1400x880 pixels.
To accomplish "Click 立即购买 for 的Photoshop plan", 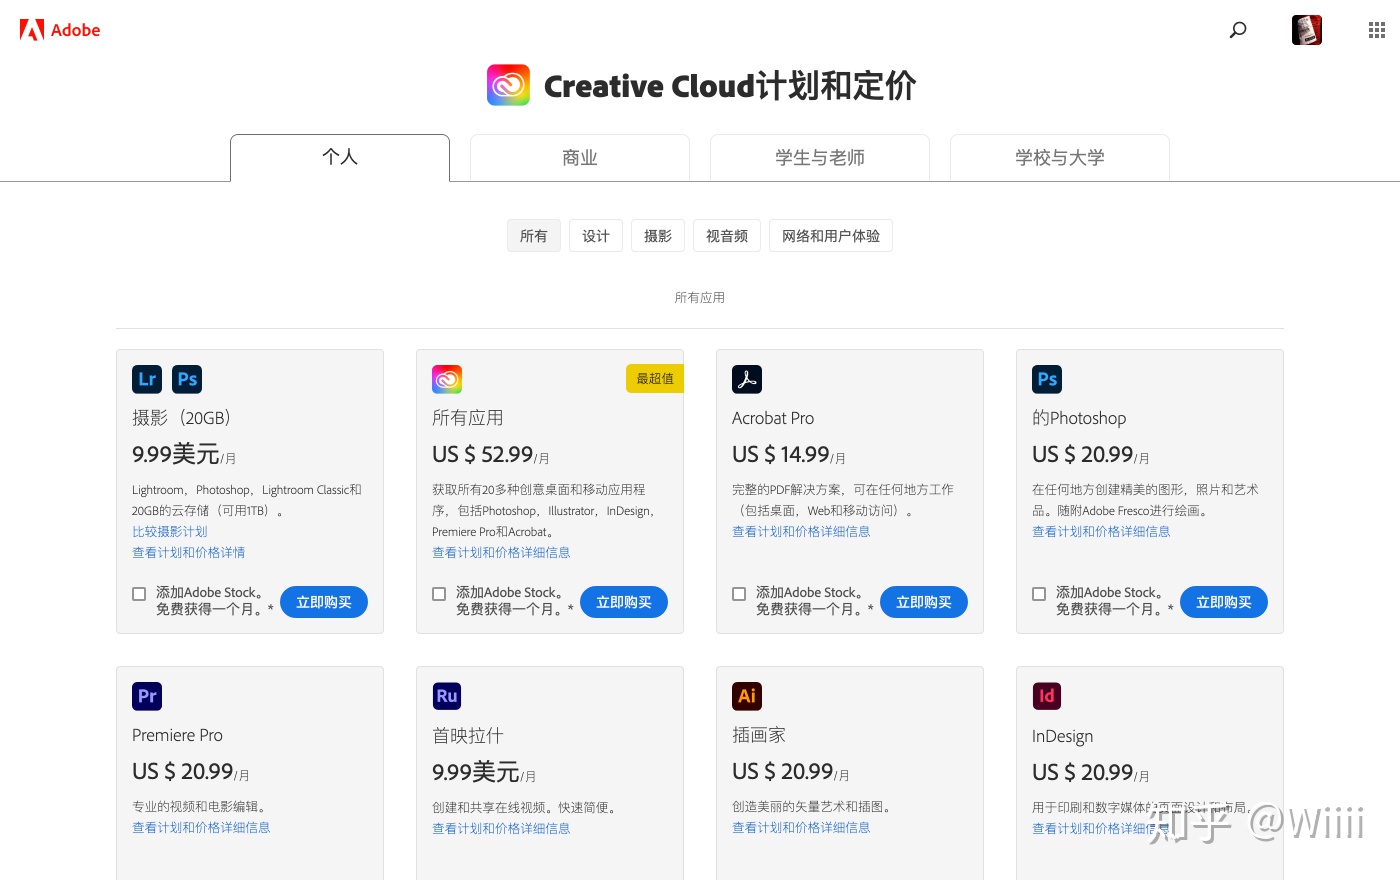I will click(1224, 602).
